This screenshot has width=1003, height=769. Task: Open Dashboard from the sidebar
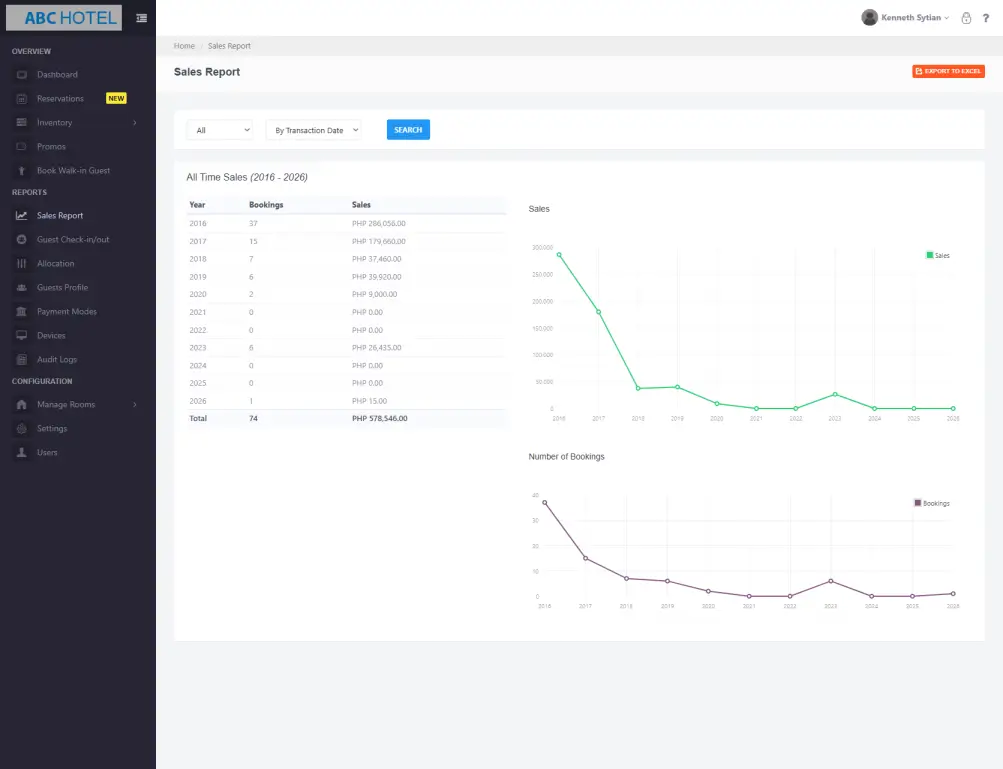(57, 75)
